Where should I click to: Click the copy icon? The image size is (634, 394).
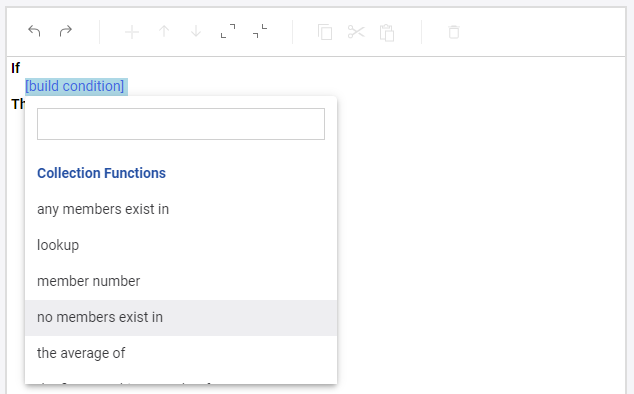[325, 32]
